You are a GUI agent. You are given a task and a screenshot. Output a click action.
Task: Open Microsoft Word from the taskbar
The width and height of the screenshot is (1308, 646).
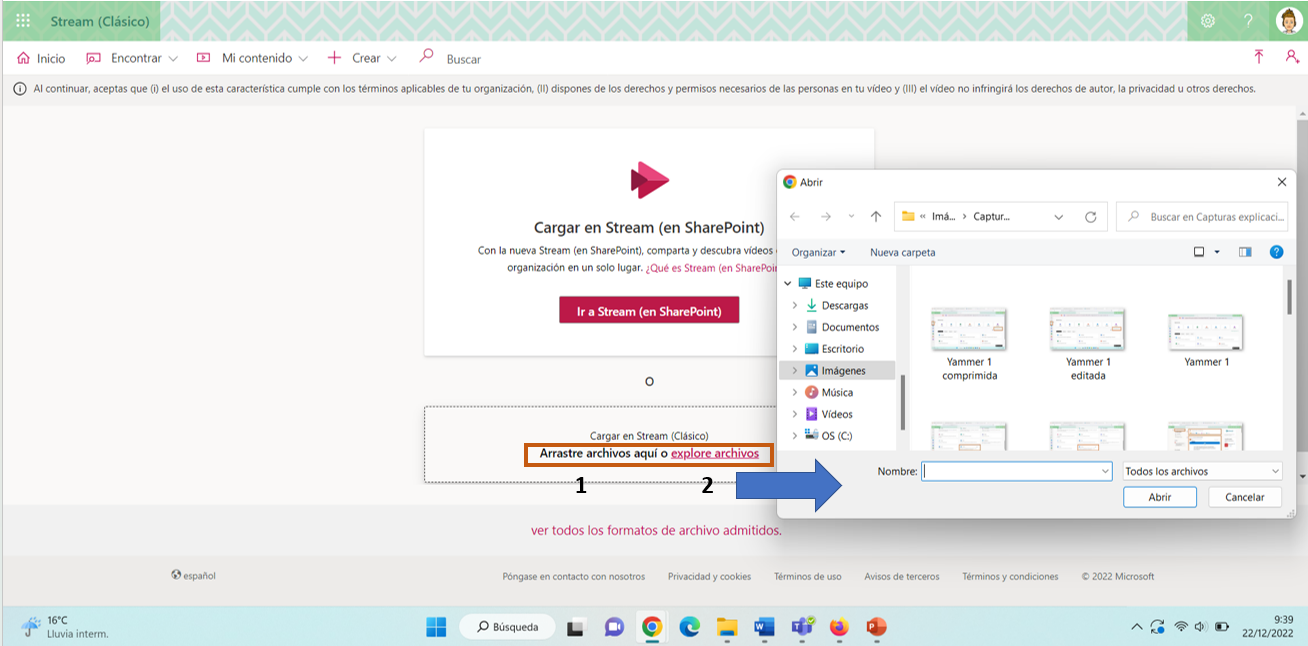[764, 627]
